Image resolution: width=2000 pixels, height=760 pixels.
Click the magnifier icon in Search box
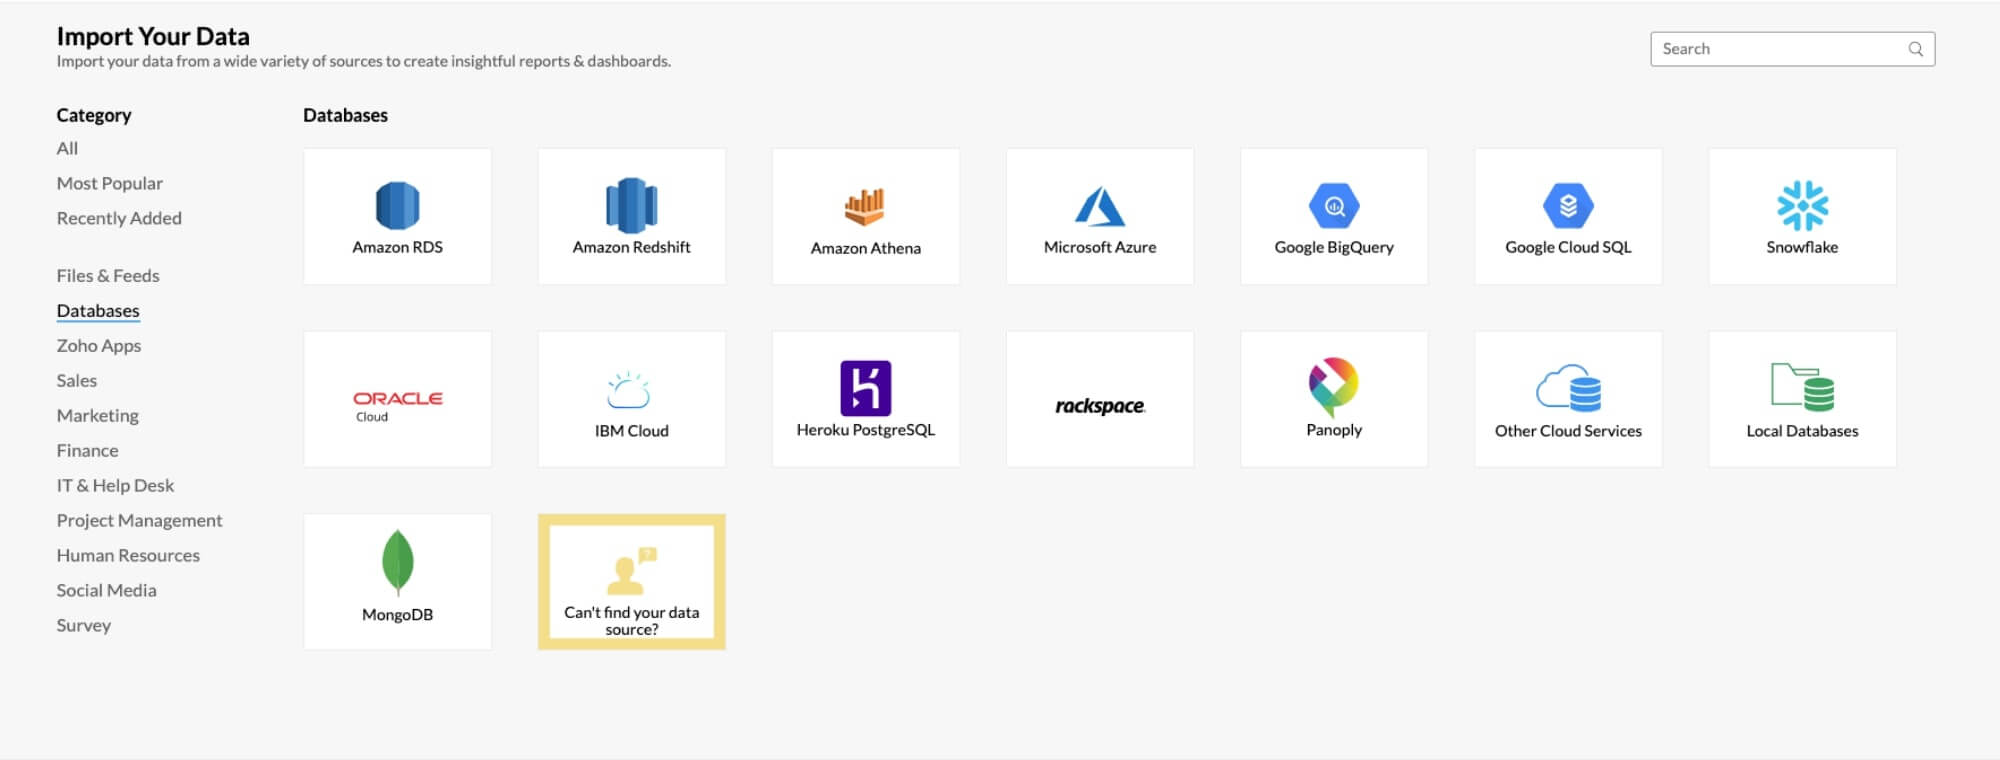(1915, 49)
